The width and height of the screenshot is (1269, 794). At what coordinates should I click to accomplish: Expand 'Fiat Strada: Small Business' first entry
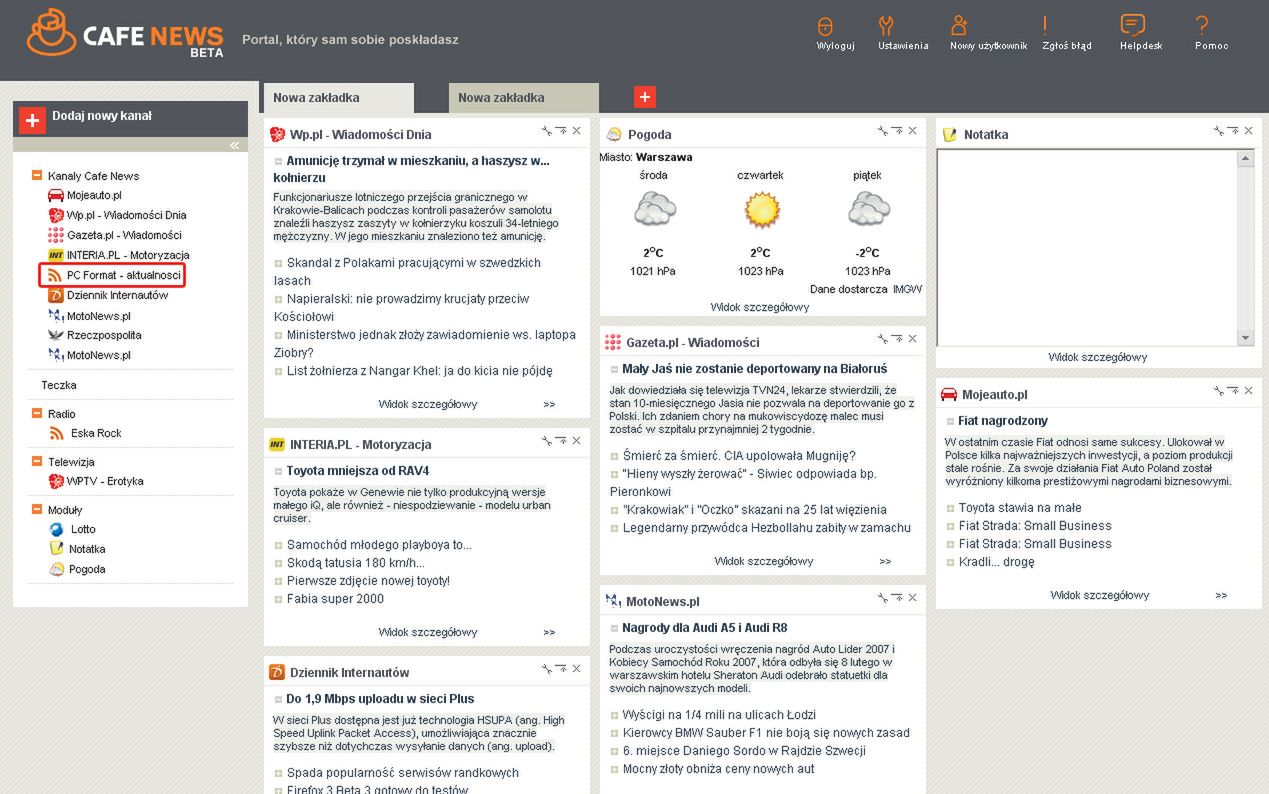click(951, 526)
